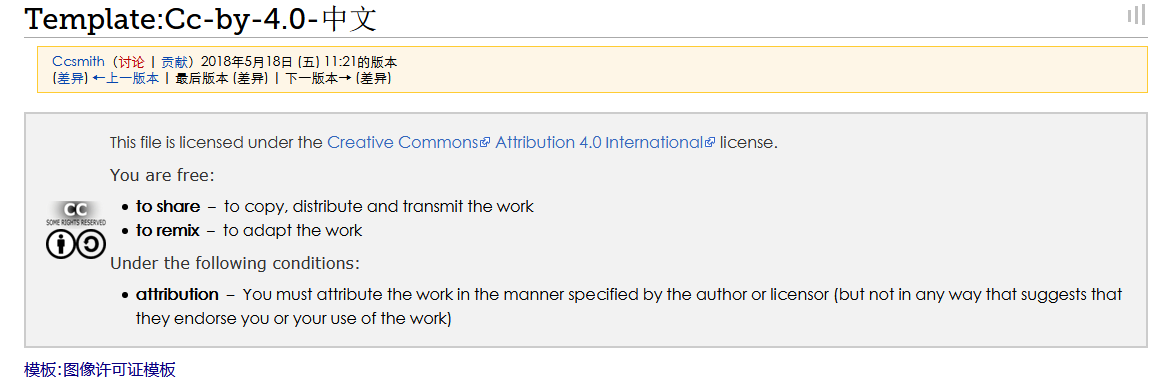Go to the ←上一版本 previous revision

click(x=126, y=78)
